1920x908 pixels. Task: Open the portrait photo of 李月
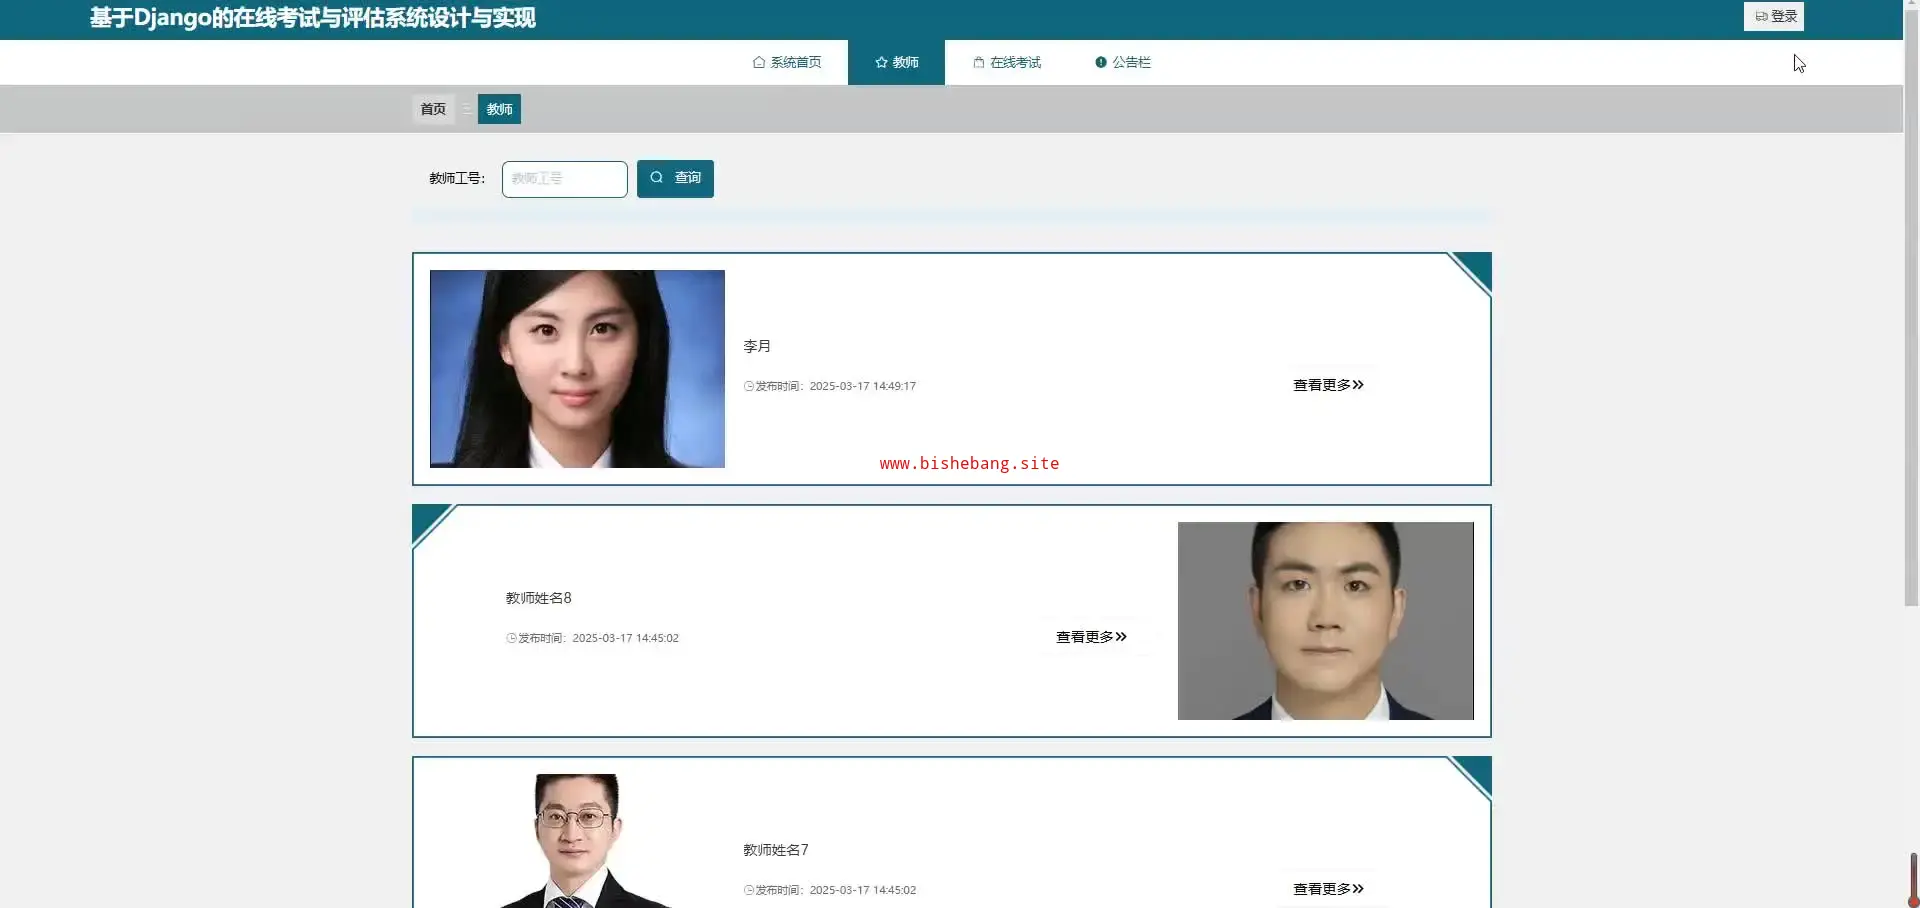[x=577, y=369]
